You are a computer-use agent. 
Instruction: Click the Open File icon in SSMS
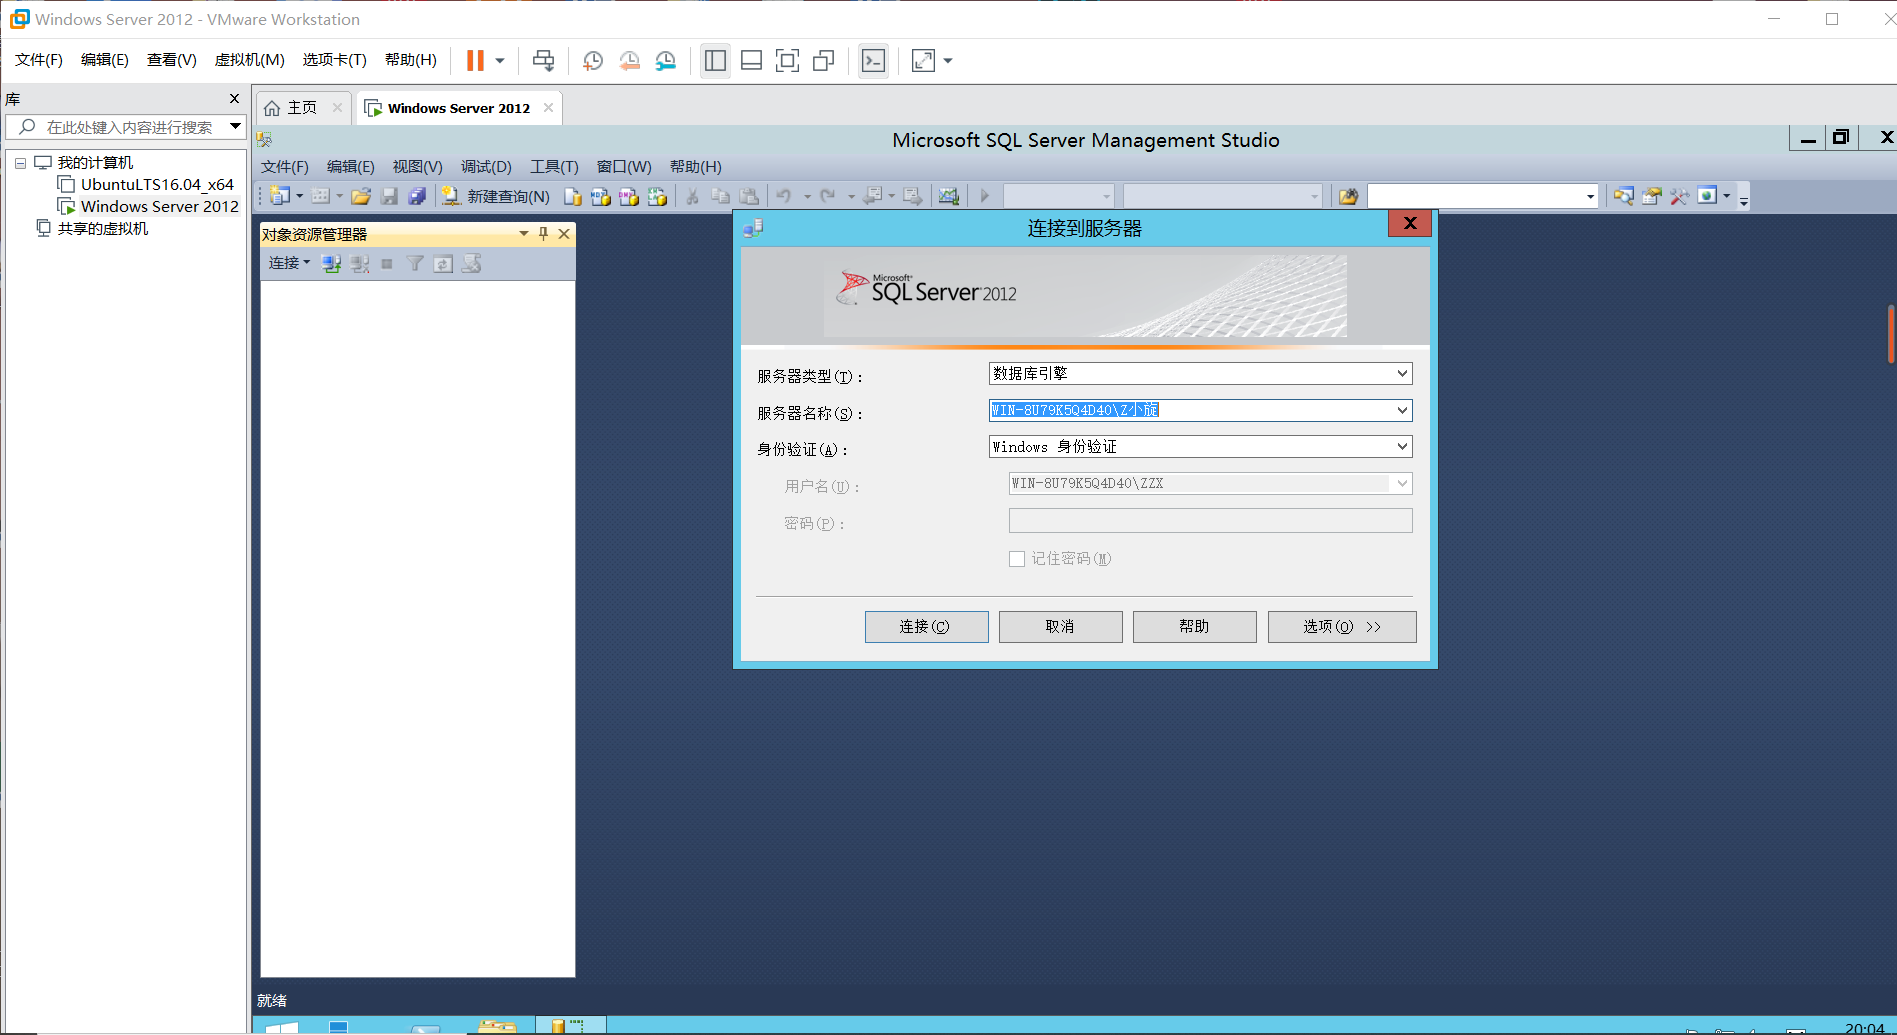click(361, 195)
